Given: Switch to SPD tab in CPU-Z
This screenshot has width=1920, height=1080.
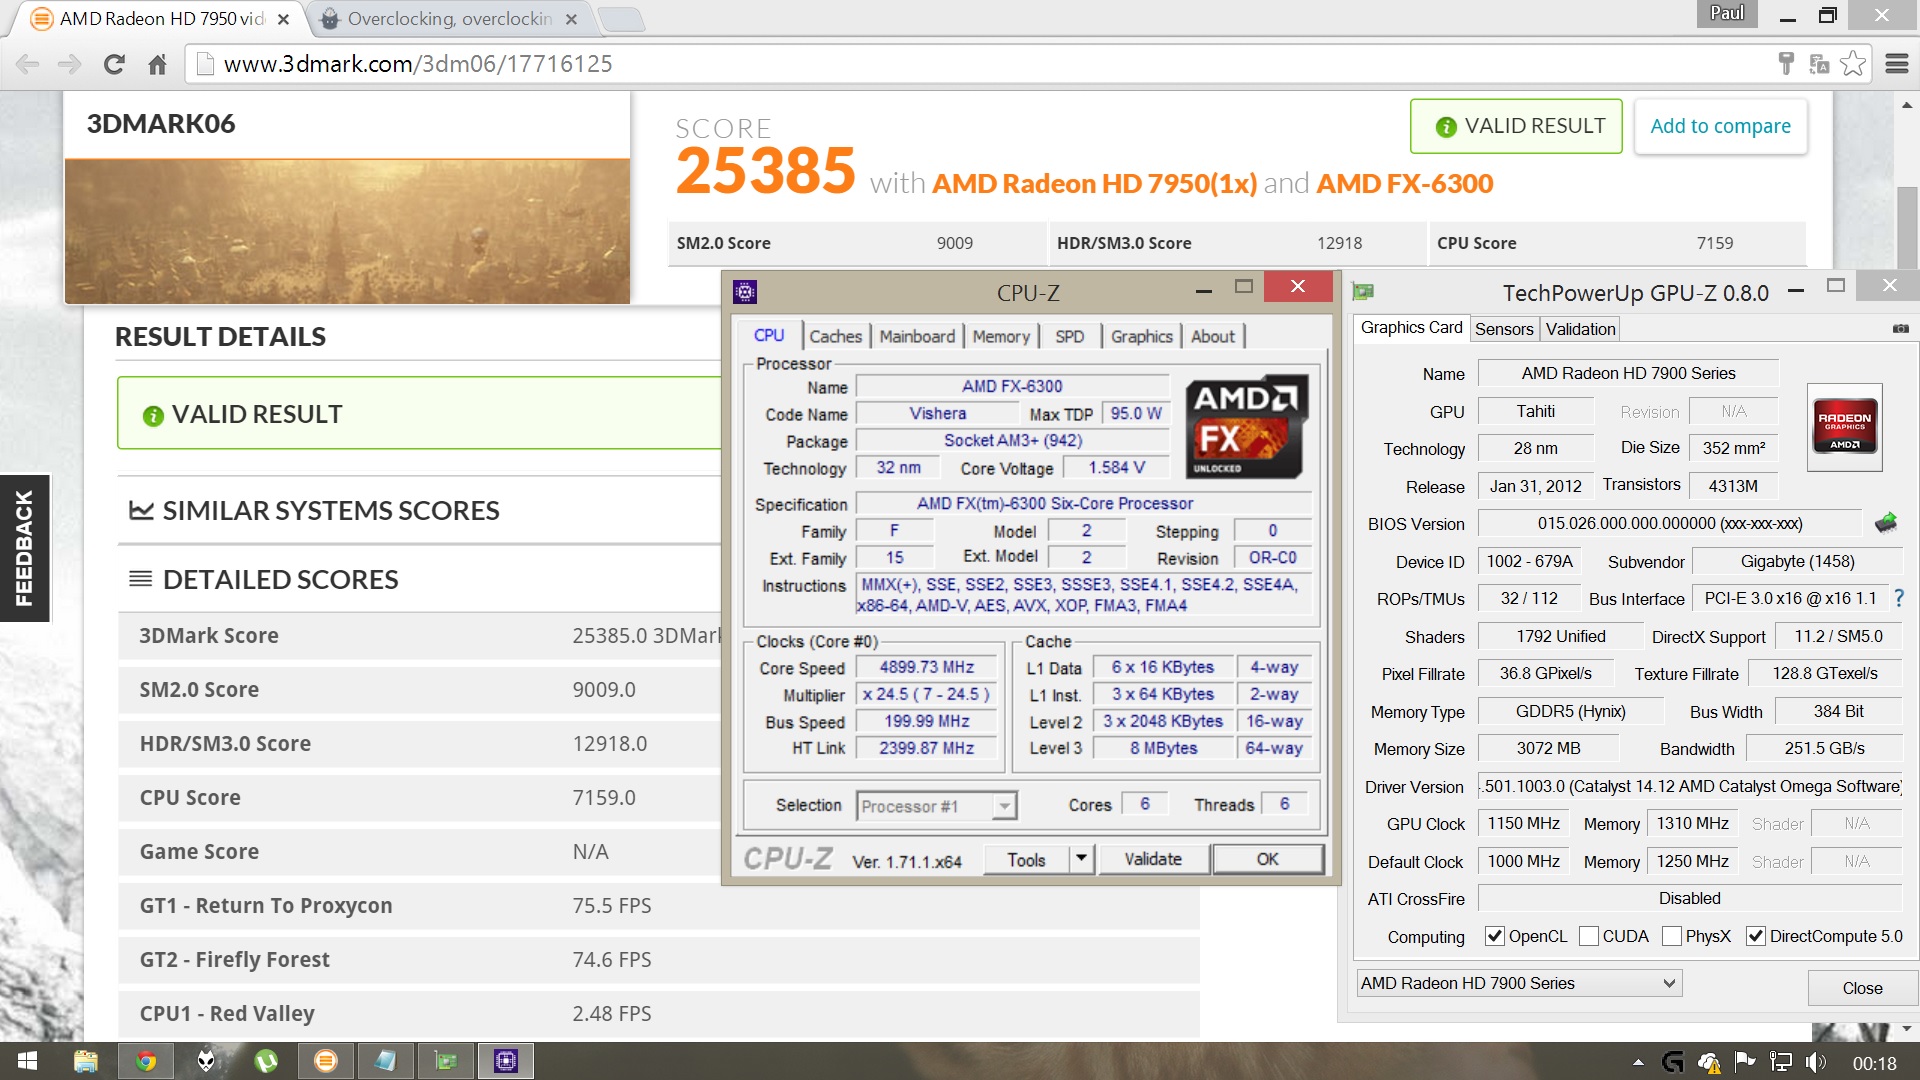Looking at the screenshot, I should tap(1070, 336).
